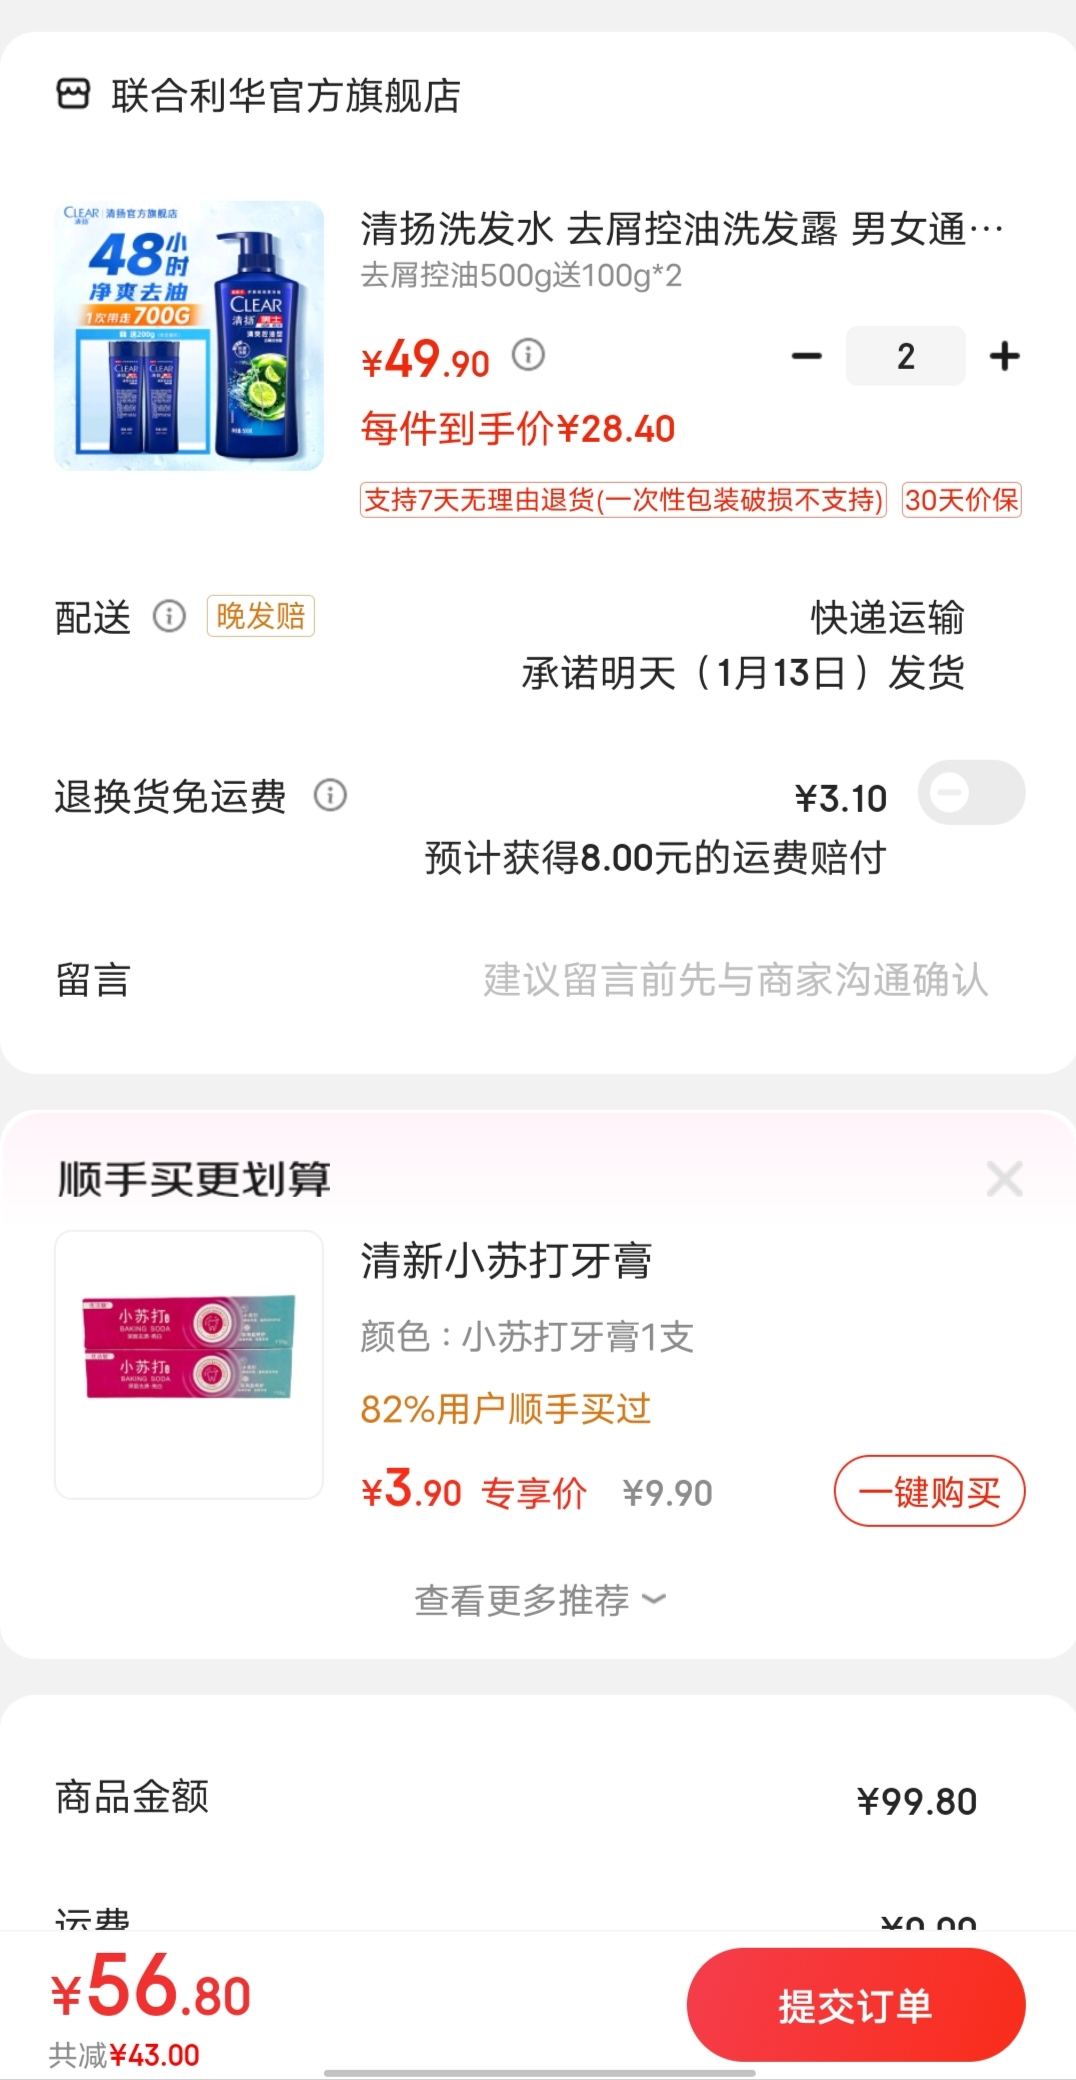Open the 小苏打牙膏 product thumbnail
This screenshot has width=1076, height=2080.
point(189,1364)
